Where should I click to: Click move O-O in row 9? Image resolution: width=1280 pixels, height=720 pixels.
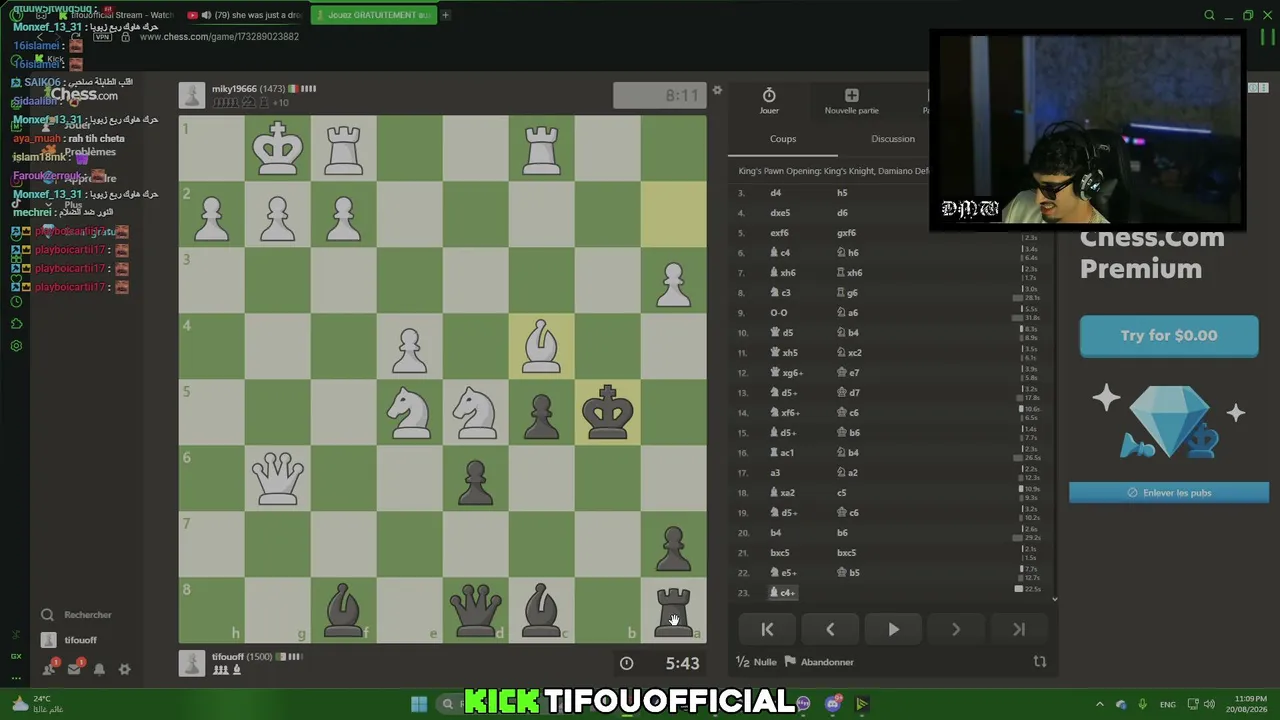778,313
